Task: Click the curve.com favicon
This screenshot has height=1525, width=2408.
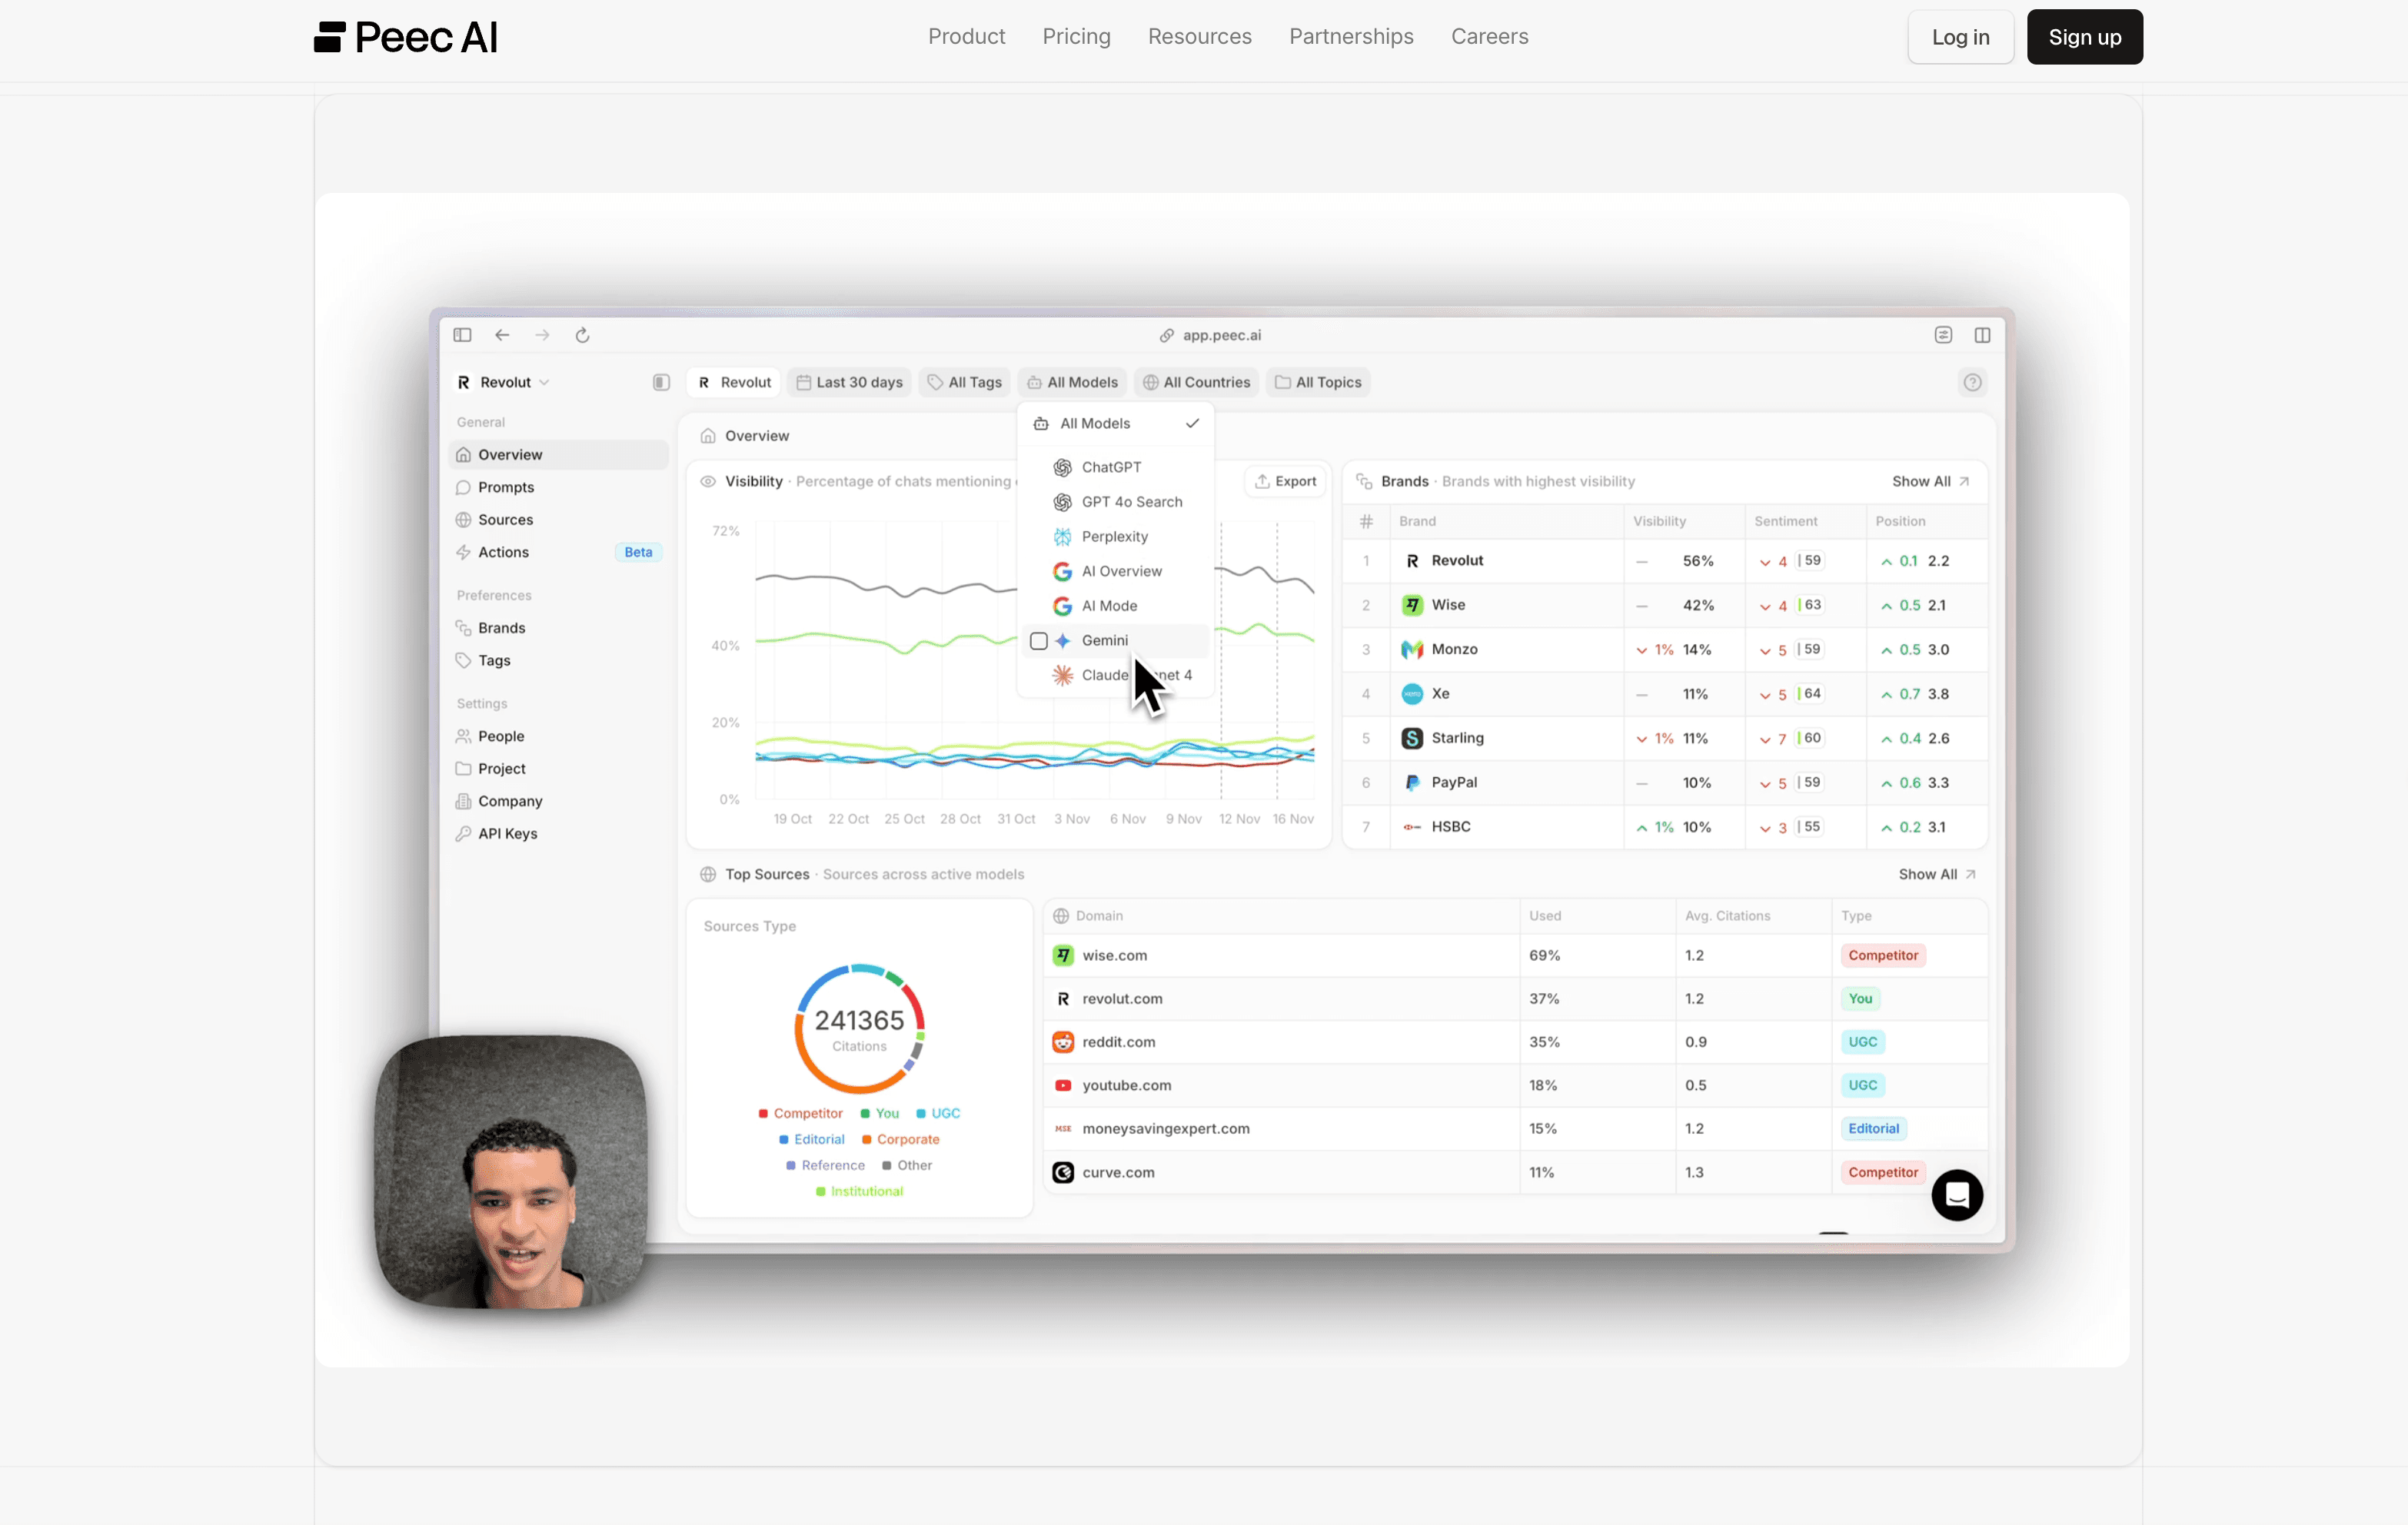Action: click(1063, 1172)
